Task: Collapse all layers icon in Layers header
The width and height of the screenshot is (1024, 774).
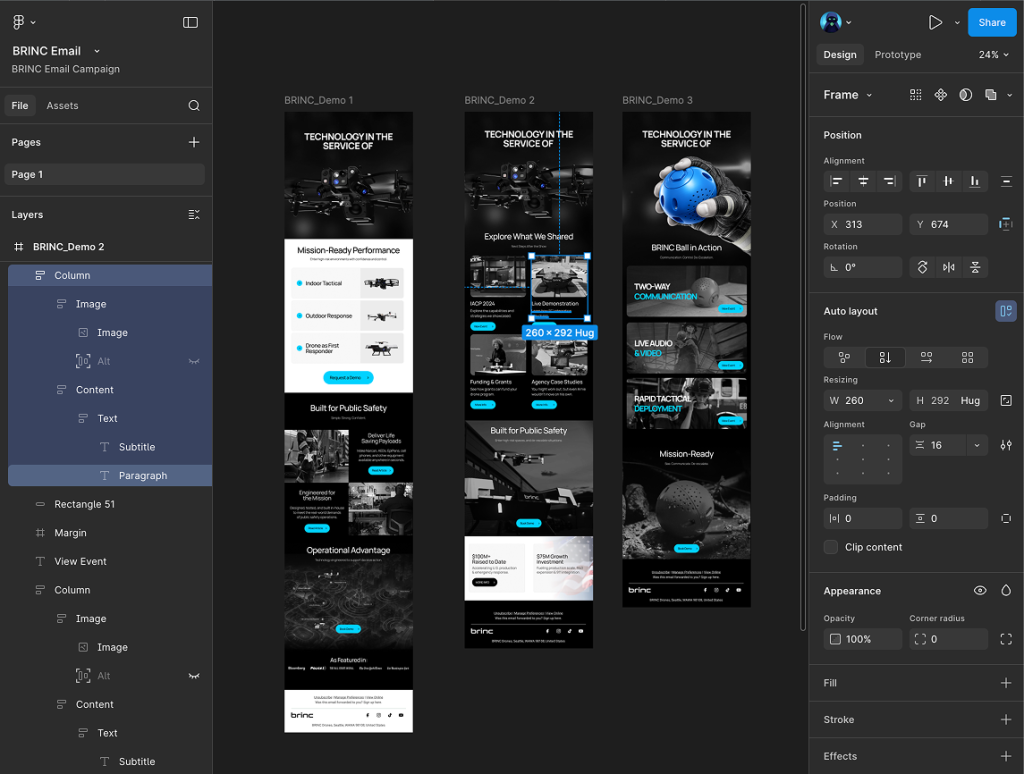Action: [x=194, y=215]
